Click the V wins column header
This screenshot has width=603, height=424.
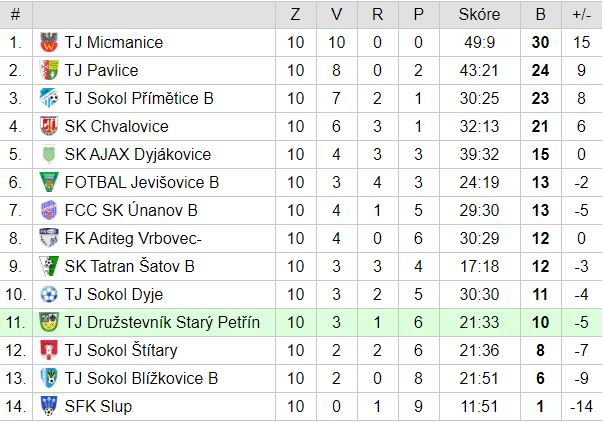336,15
